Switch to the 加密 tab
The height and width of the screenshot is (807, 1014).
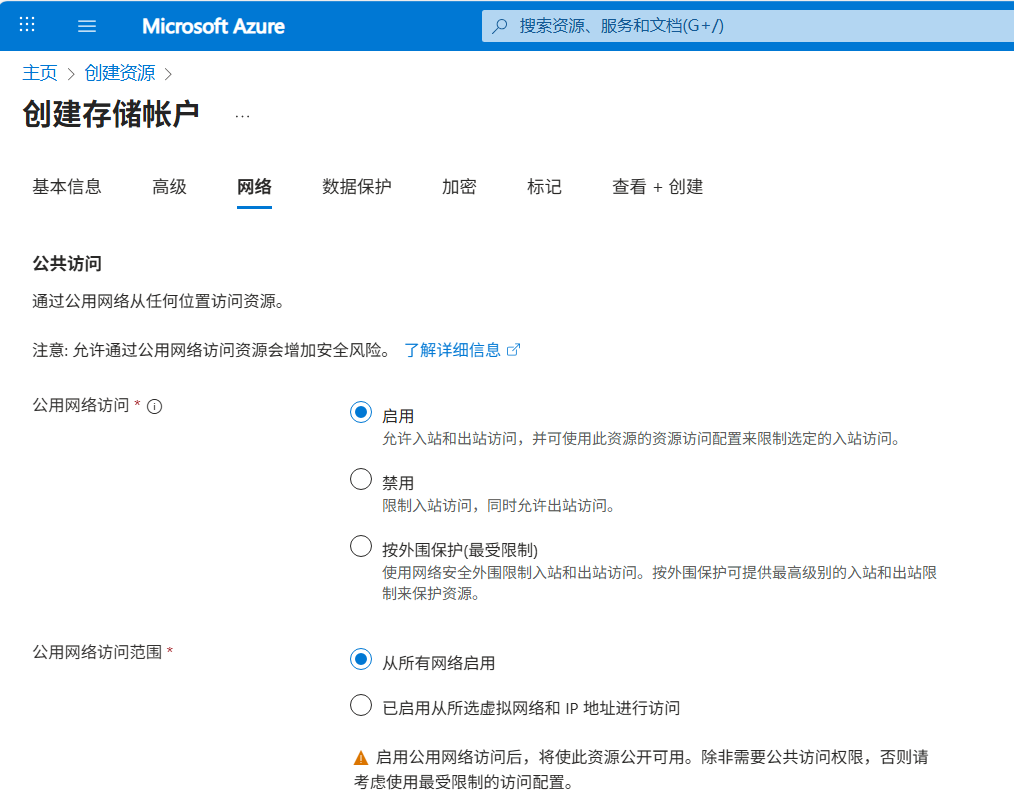(459, 187)
